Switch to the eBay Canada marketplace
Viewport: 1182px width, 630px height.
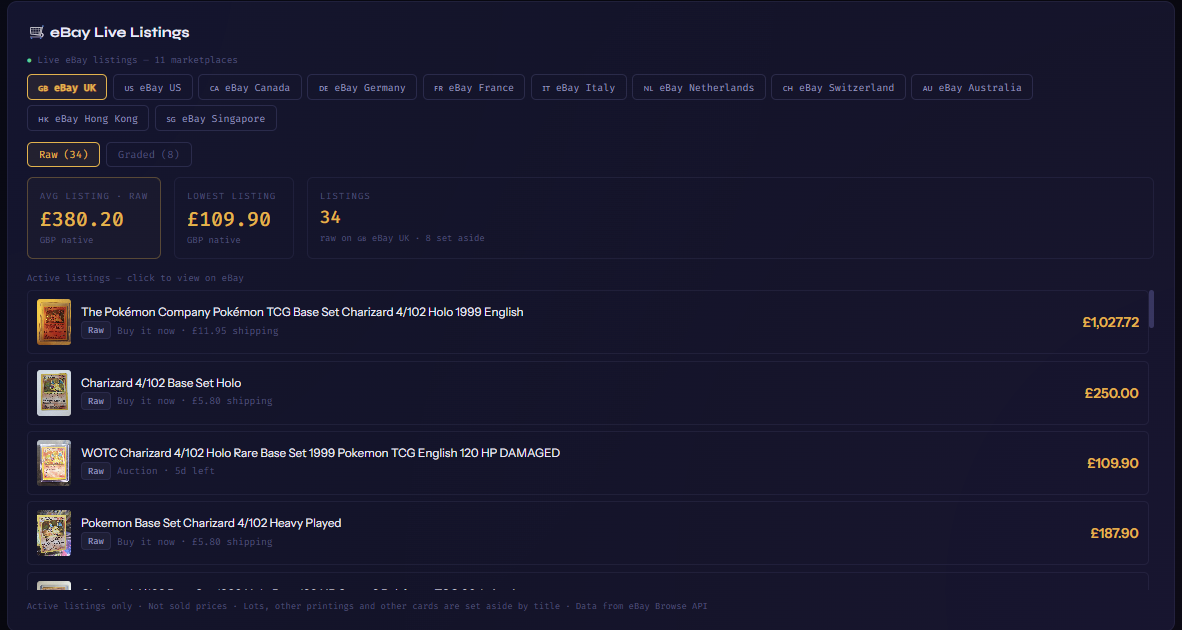point(250,87)
